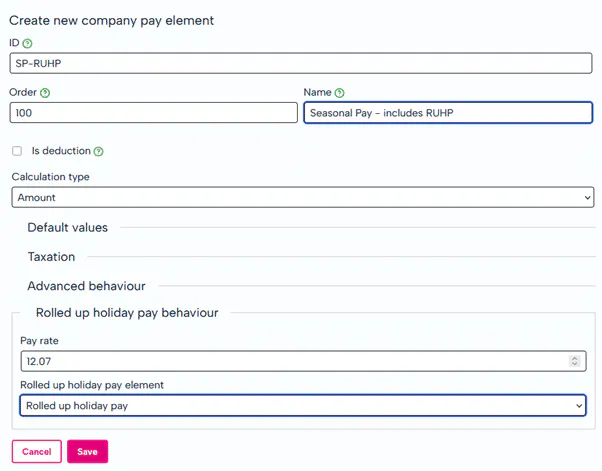
Task: Expand the Default values section
Action: tap(67, 228)
